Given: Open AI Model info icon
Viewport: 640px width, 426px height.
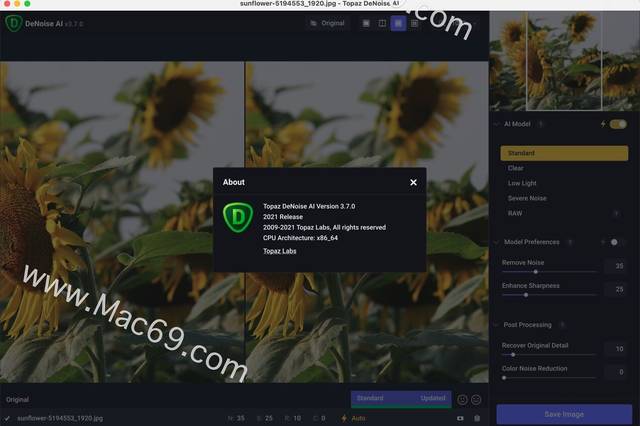Looking at the screenshot, I should [541, 124].
